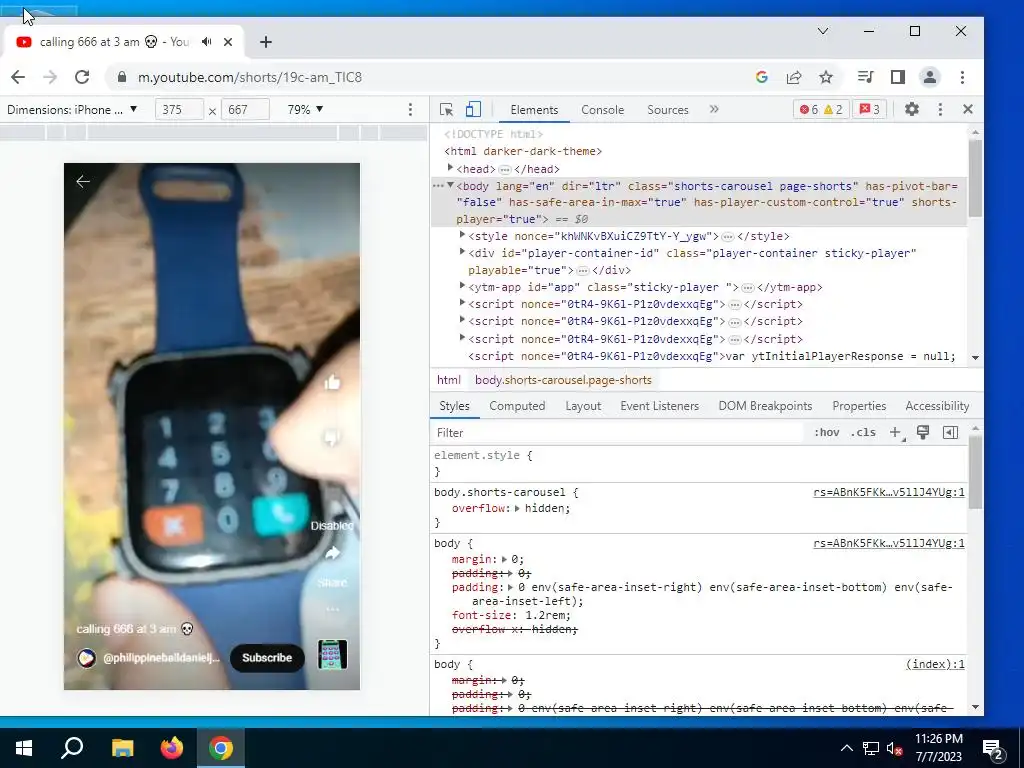Open the Dimensions device dropdown
Image resolution: width=1024 pixels, height=768 pixels.
[72, 110]
